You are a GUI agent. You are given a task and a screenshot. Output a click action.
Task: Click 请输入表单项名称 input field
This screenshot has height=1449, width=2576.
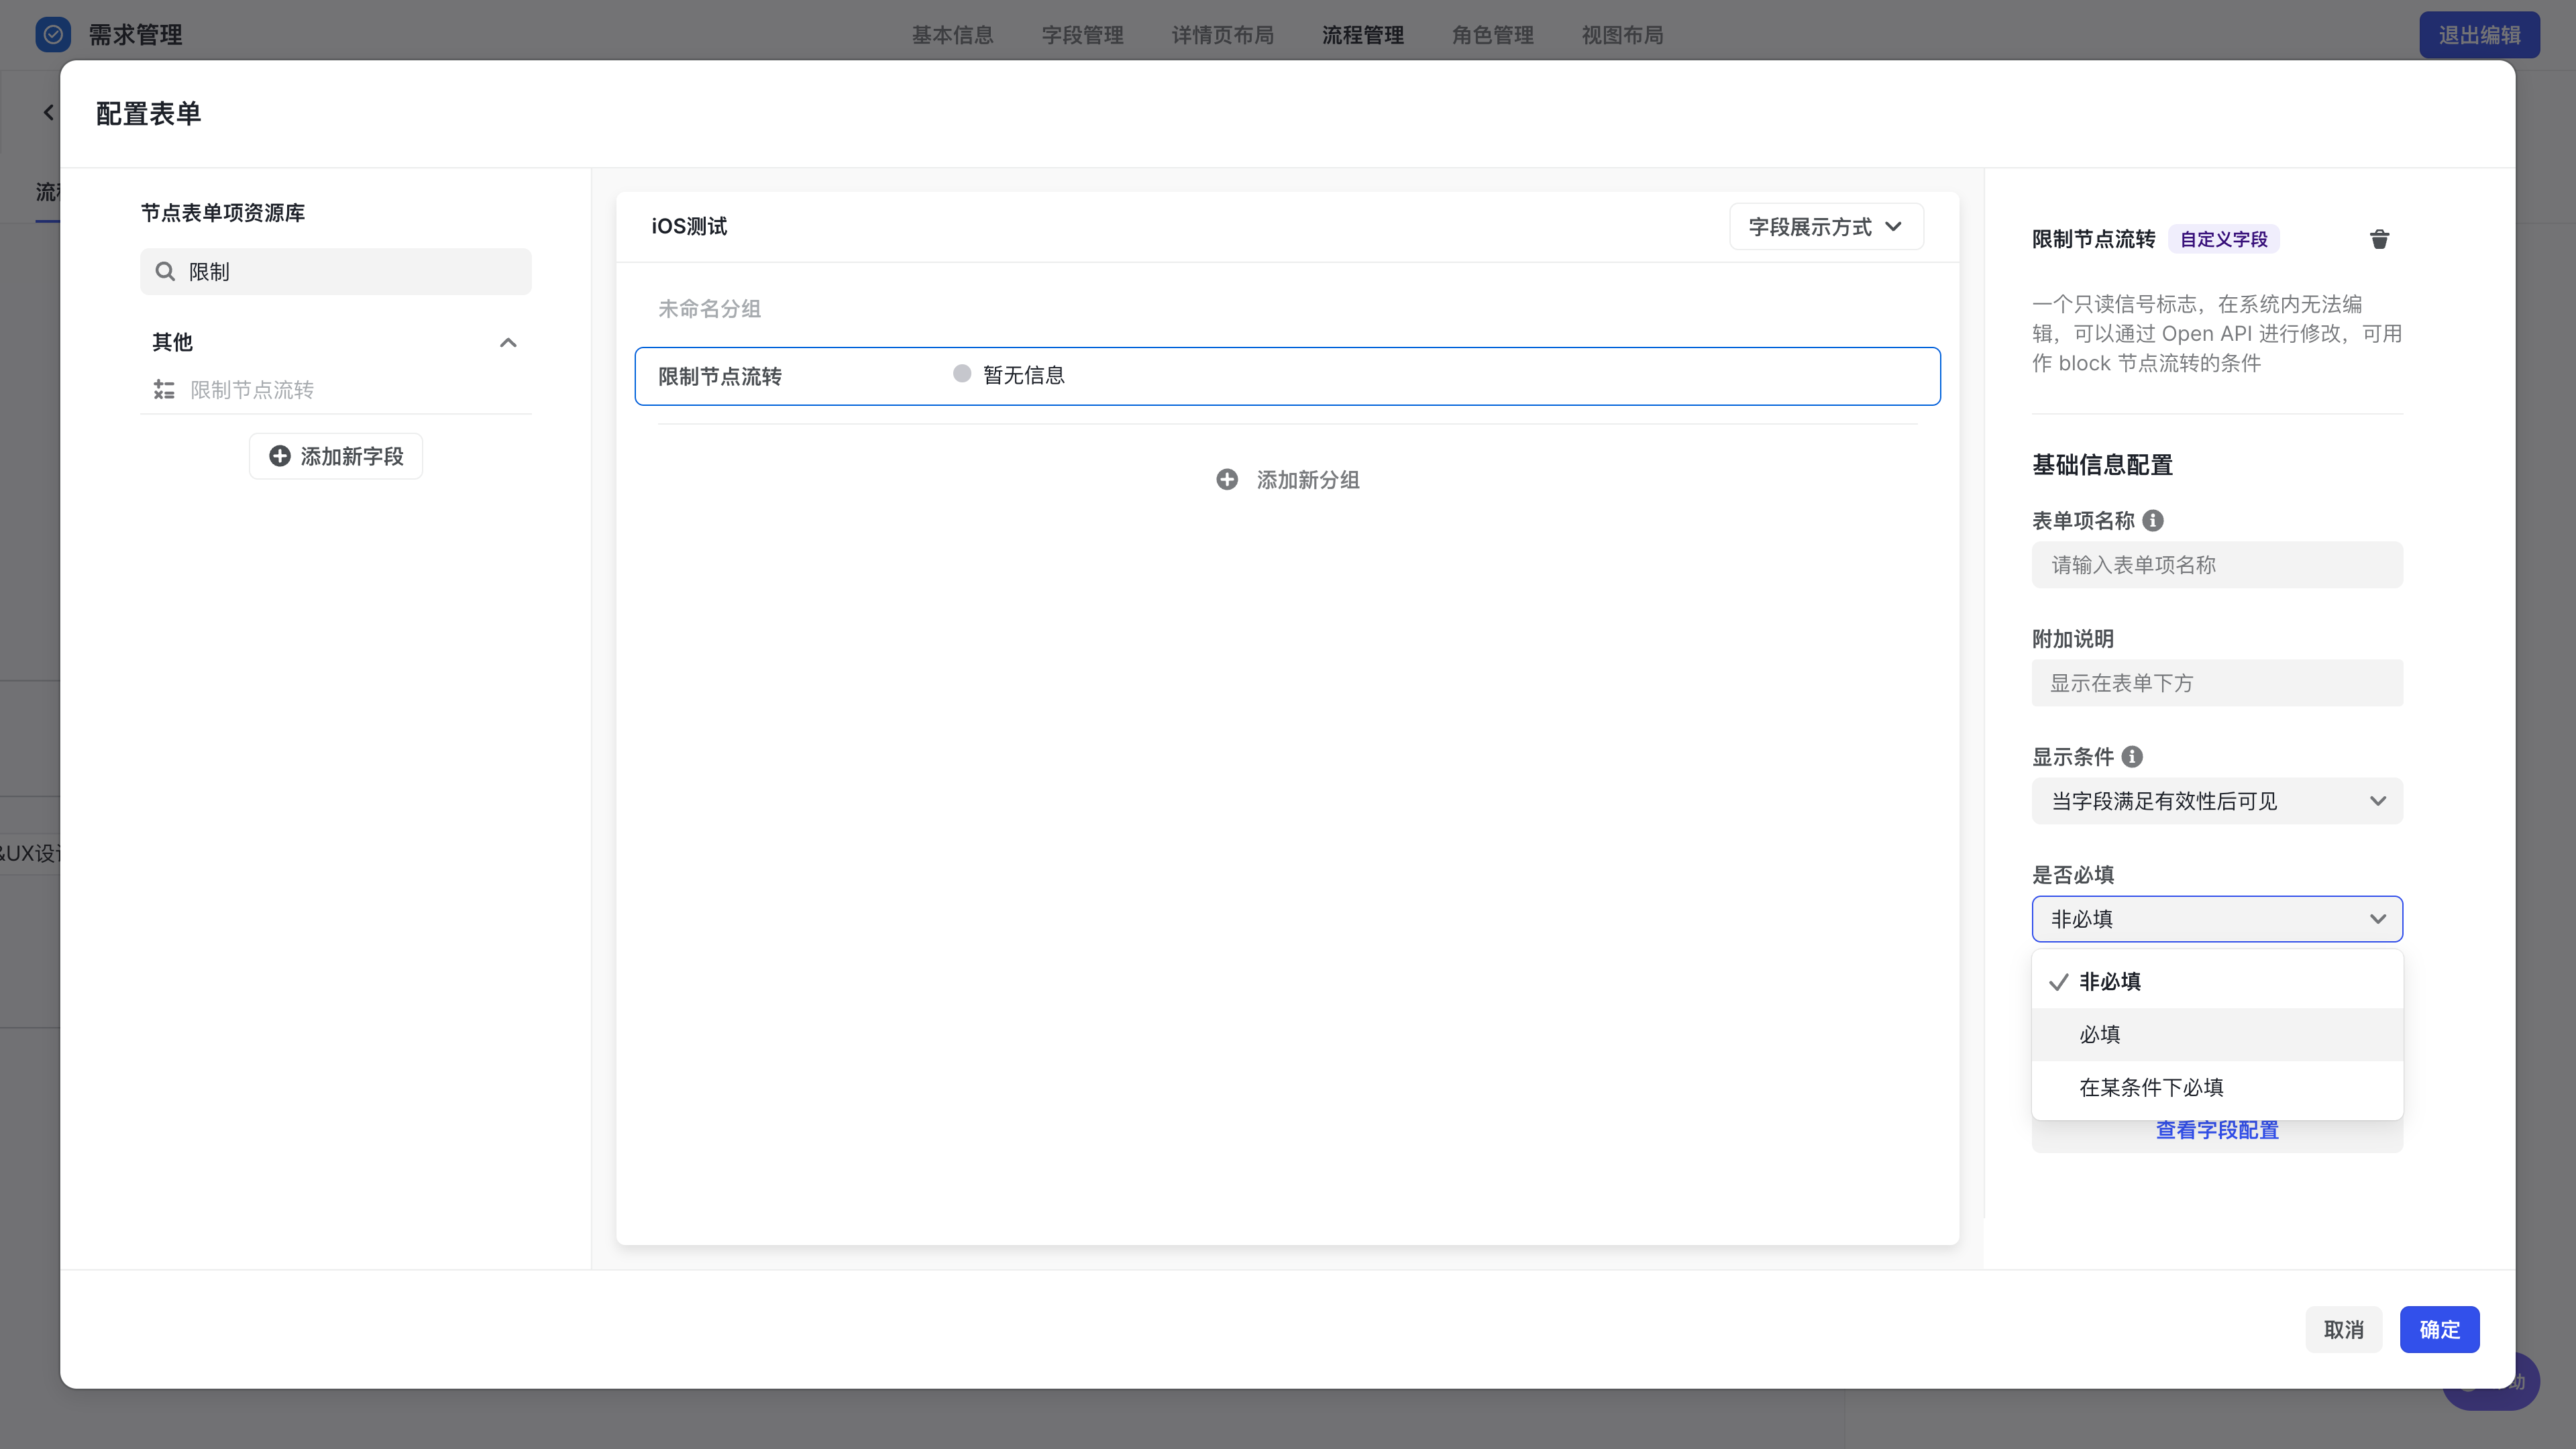pos(2217,565)
